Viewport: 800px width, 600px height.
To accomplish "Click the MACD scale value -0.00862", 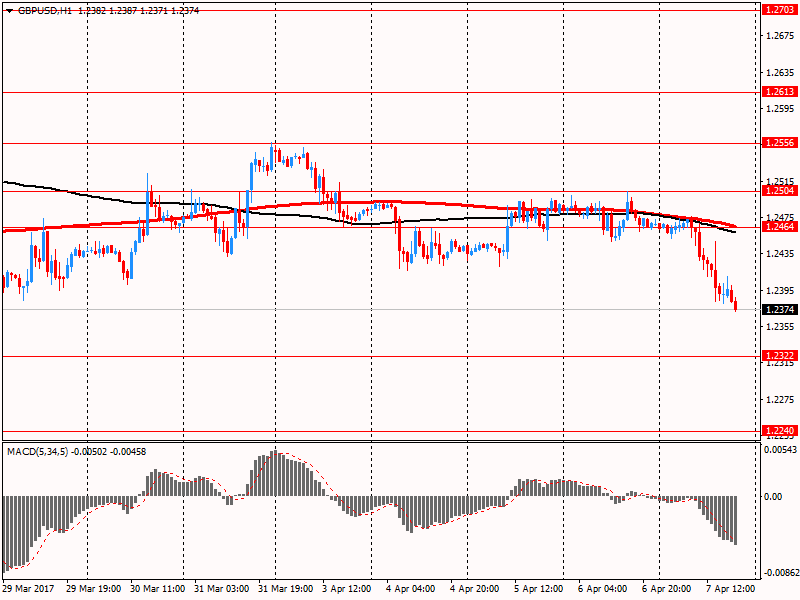I will [781, 573].
